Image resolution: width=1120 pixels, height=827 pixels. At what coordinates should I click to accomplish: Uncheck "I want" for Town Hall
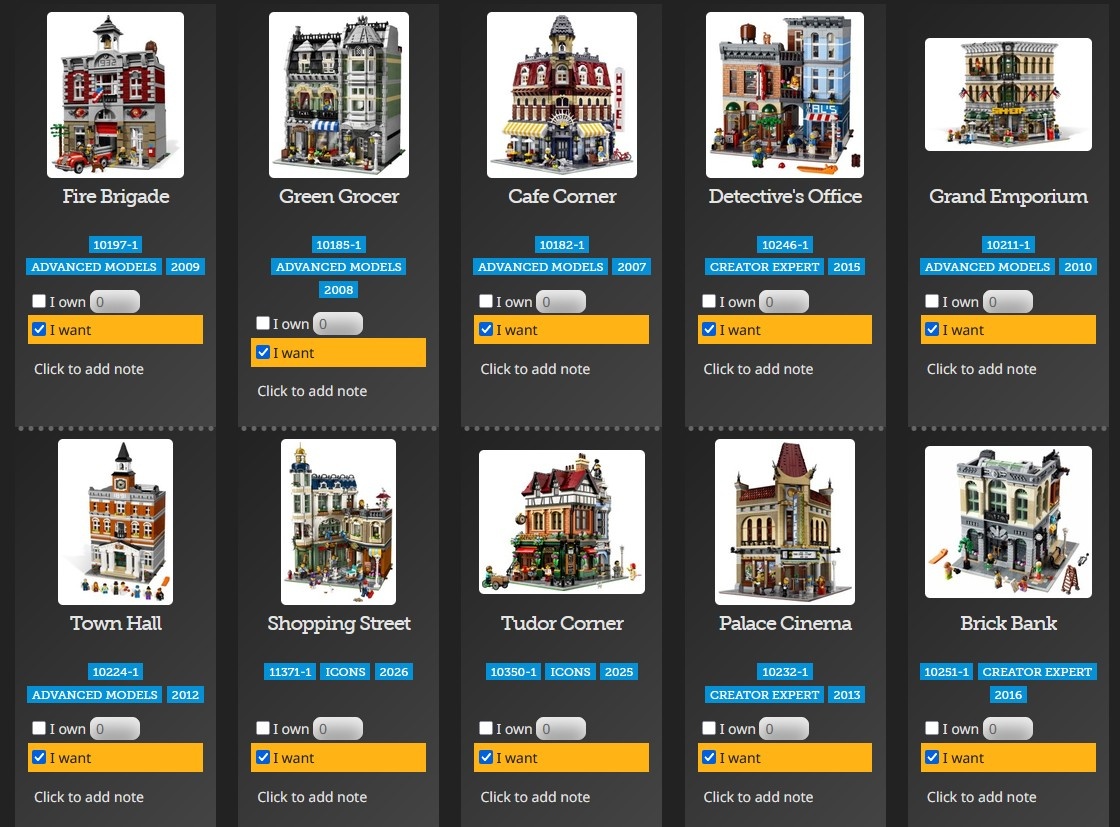[39, 757]
